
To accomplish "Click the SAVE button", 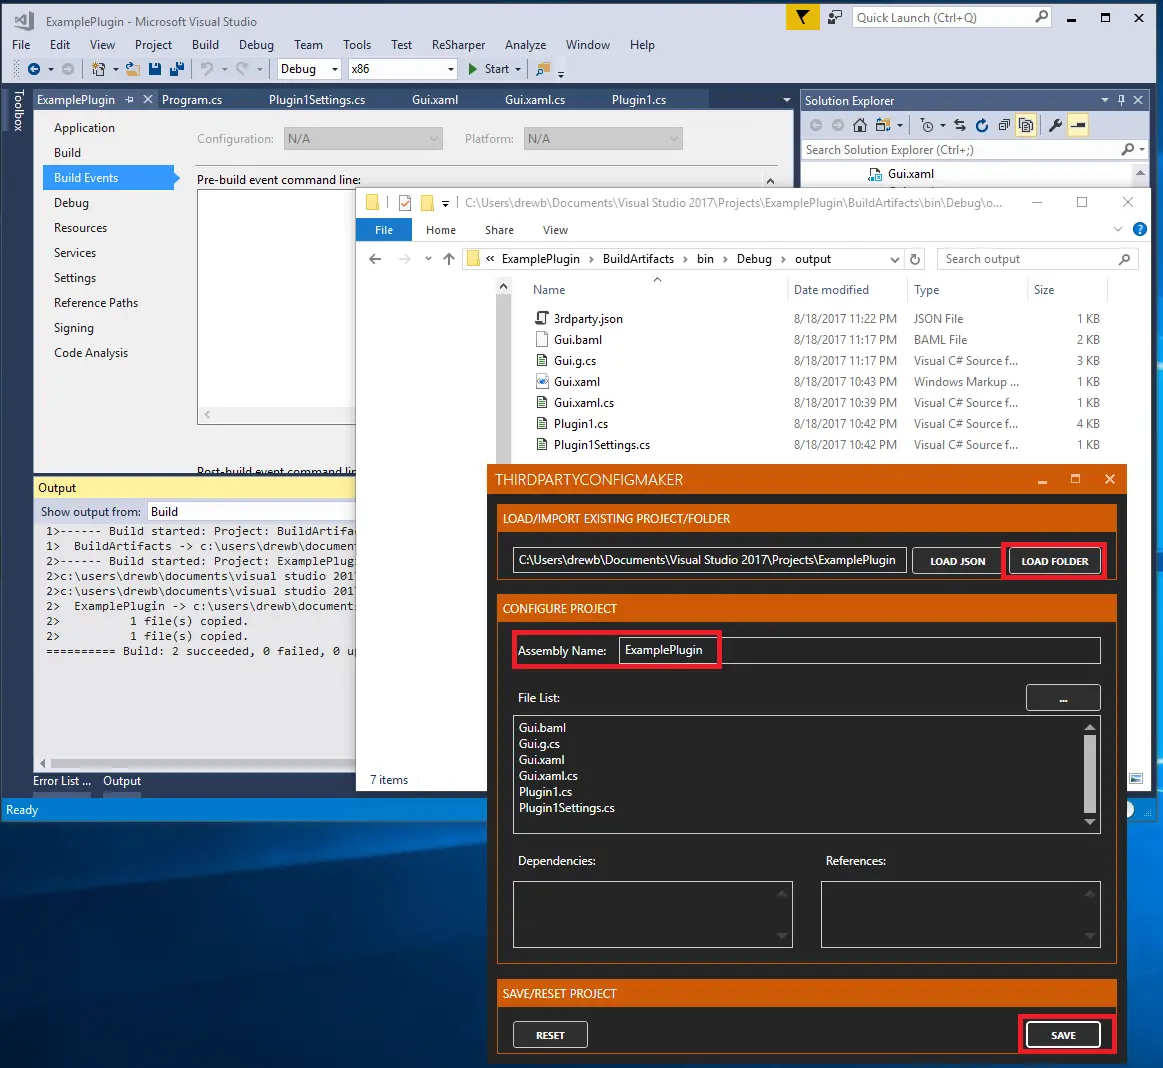I will 1063,1035.
